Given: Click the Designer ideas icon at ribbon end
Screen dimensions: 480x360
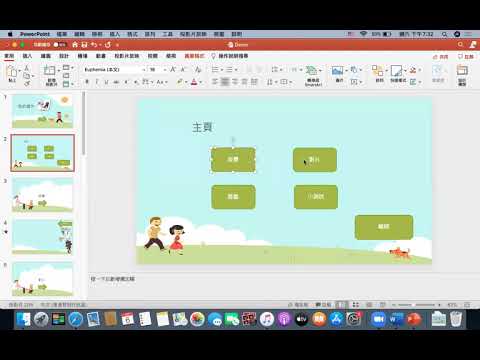Looking at the screenshot, I should click(462, 71).
